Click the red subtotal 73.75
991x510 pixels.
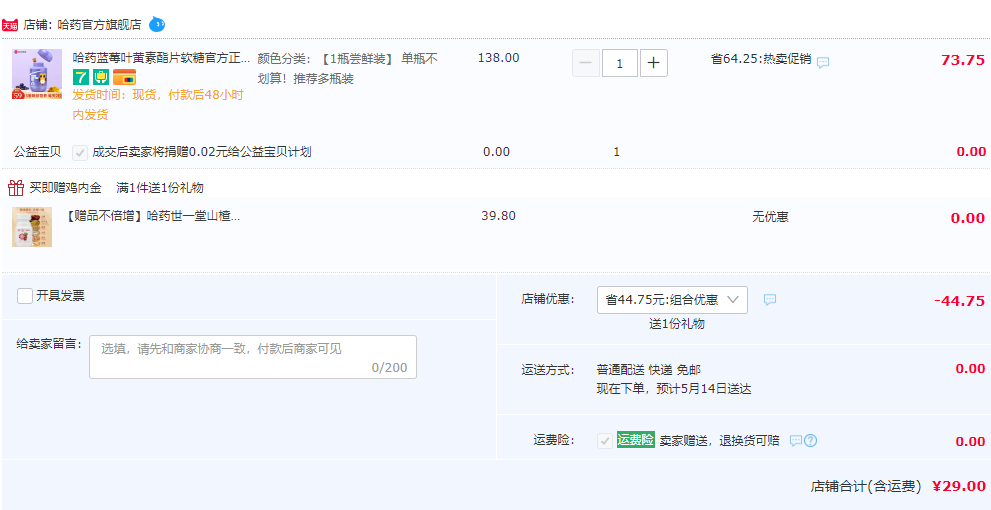point(963,60)
